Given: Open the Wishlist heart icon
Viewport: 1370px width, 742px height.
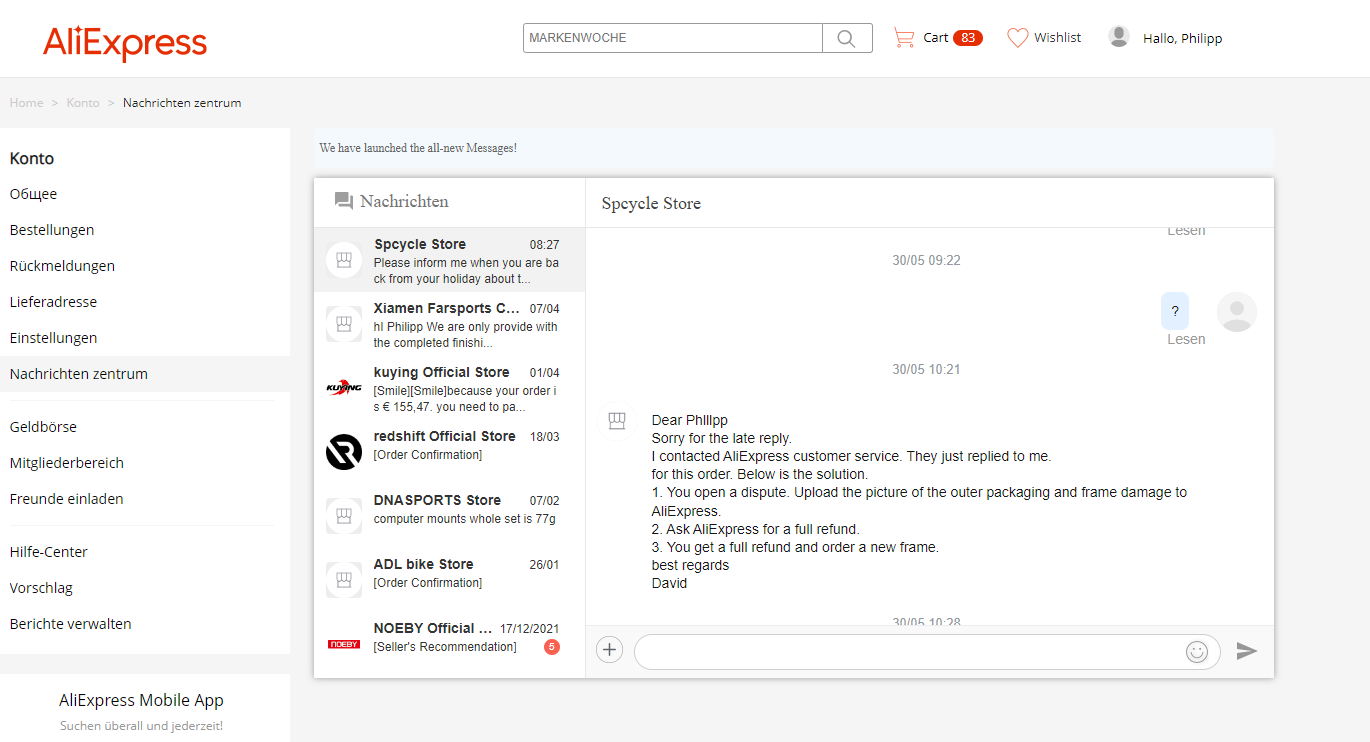Looking at the screenshot, I should [x=1017, y=38].
